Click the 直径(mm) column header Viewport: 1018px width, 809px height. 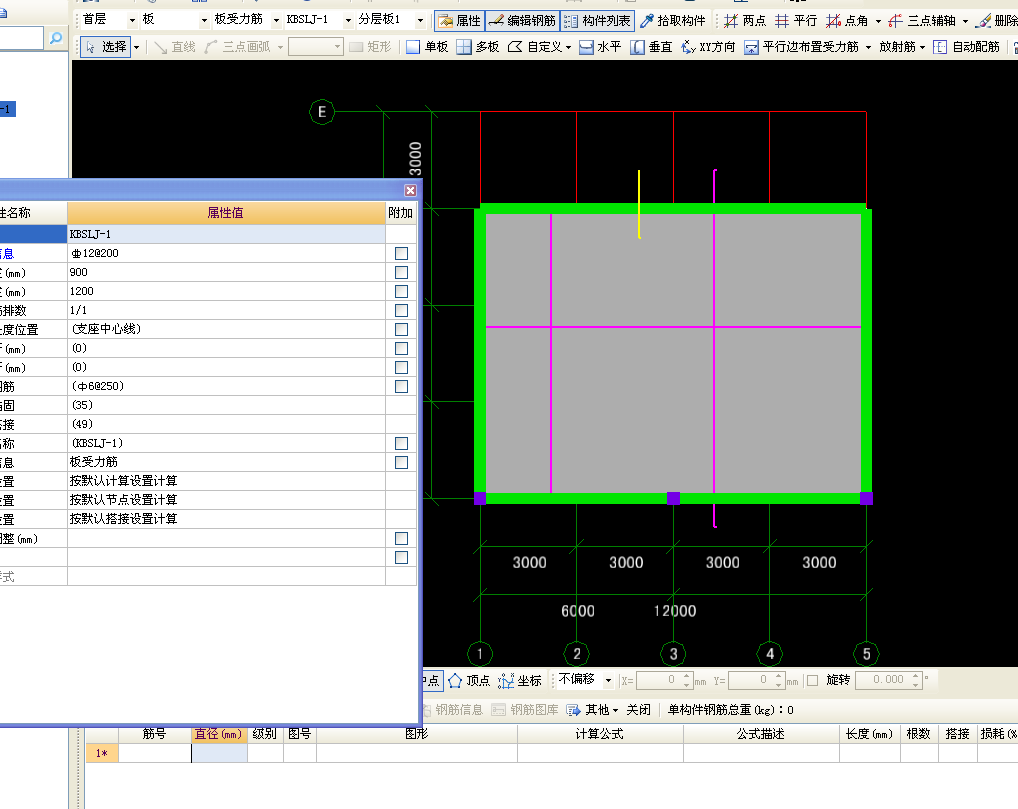(x=219, y=734)
